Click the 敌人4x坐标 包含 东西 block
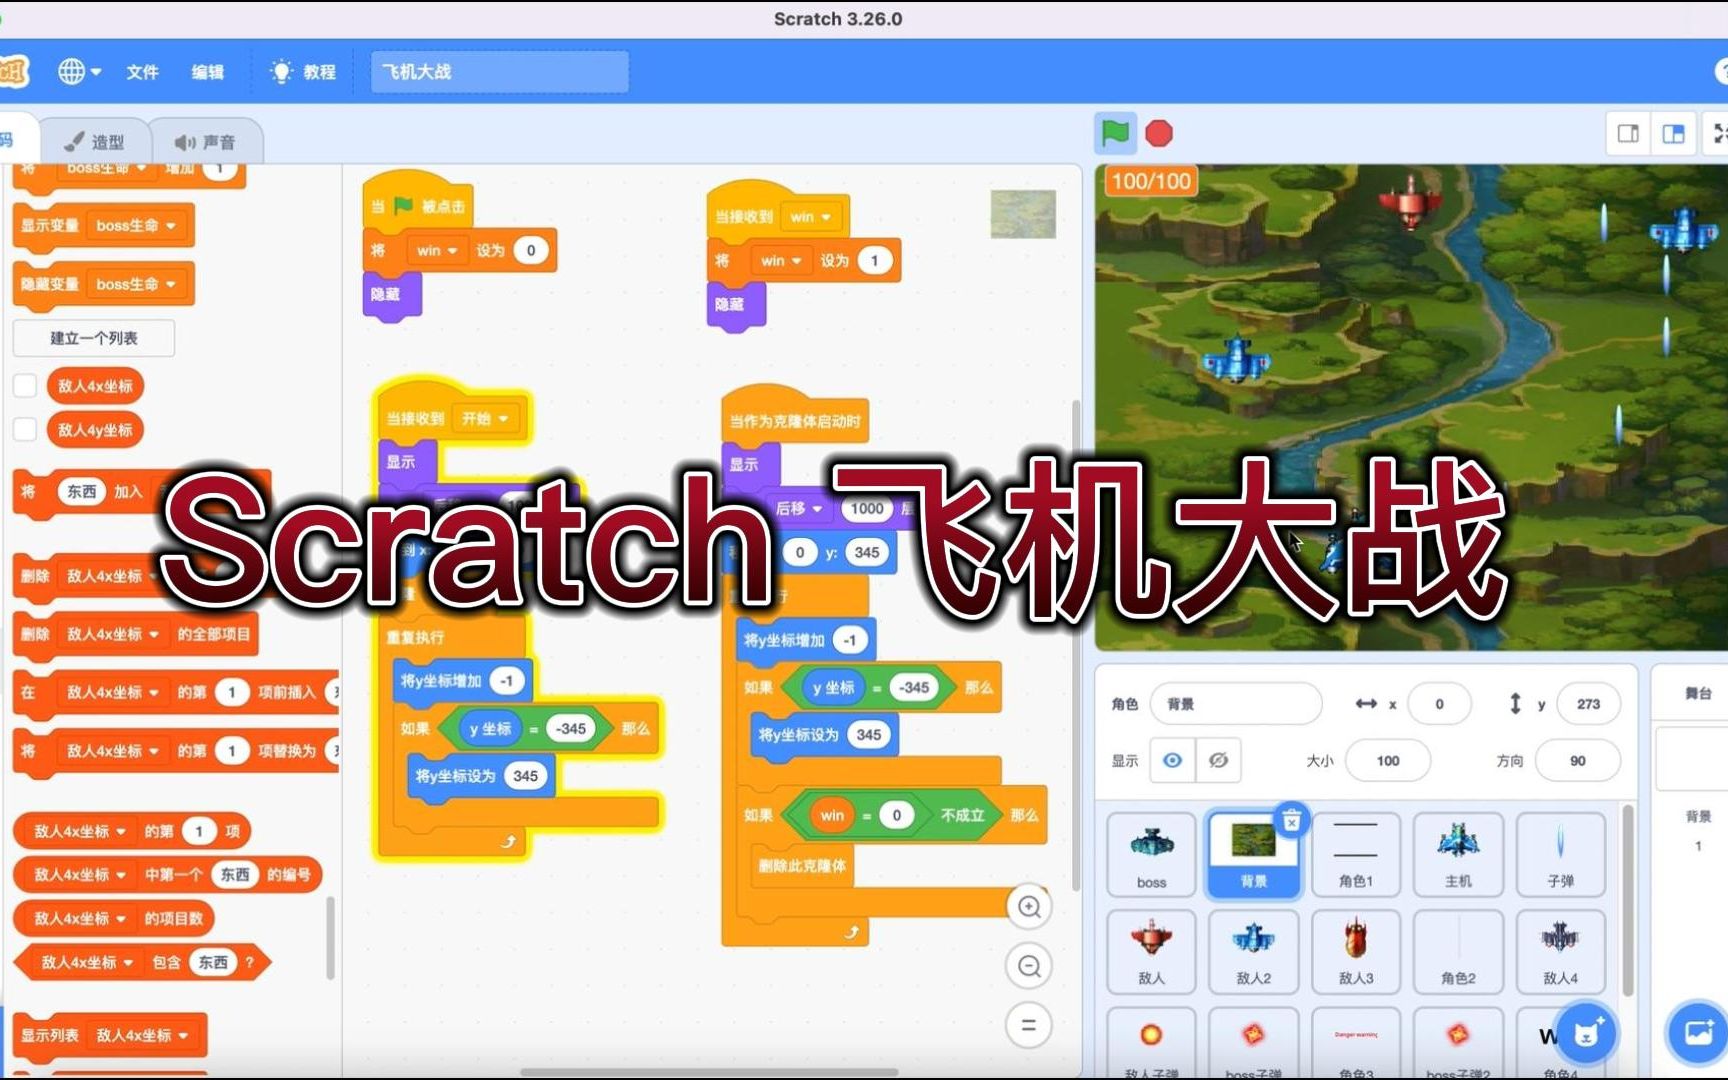The height and width of the screenshot is (1080, 1728). [142, 962]
